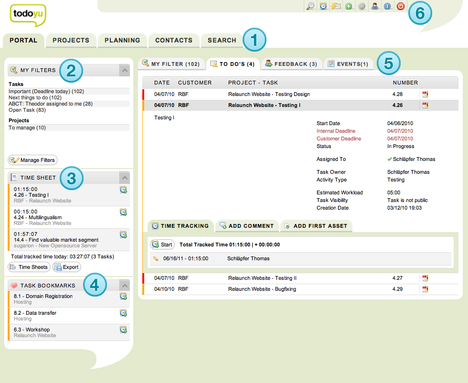The image size is (468, 383).
Task: Click the Number column header
Action: click(x=405, y=83)
